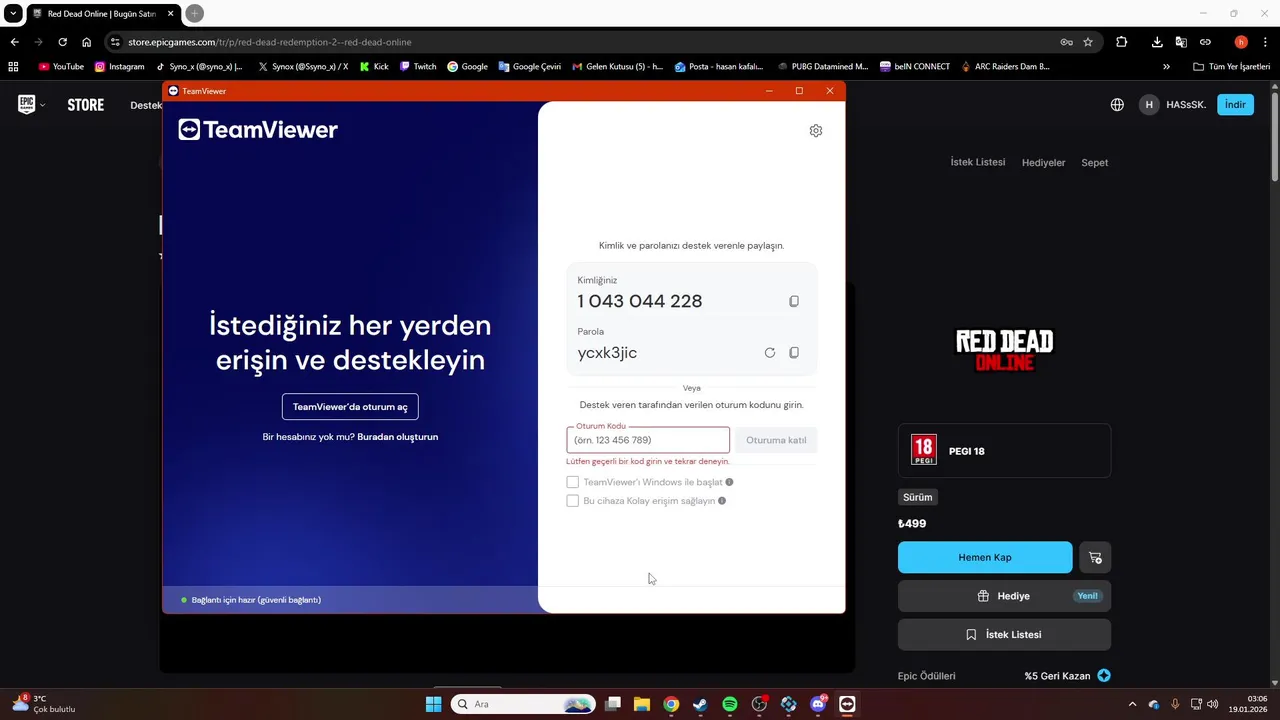The height and width of the screenshot is (720, 1280).
Task: Open the HAssSK. account menu
Action: [1173, 105]
